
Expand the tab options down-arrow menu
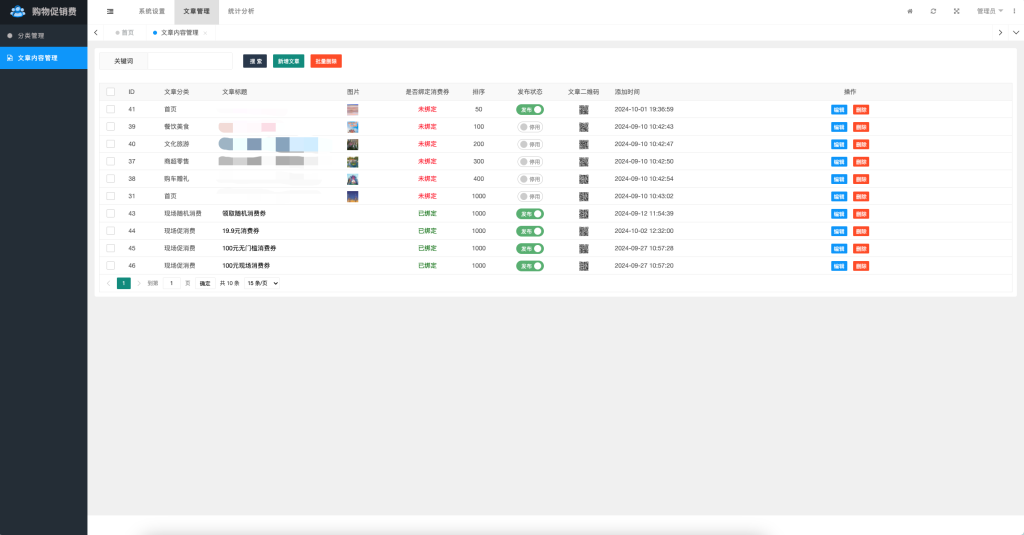[x=1015, y=33]
